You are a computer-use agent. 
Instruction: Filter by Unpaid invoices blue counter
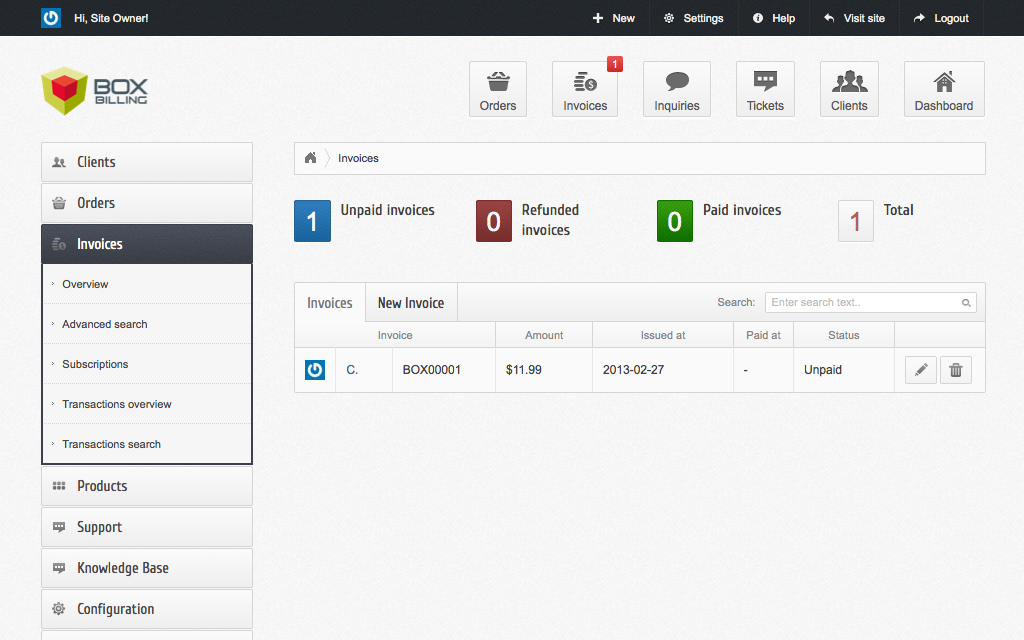pos(312,221)
